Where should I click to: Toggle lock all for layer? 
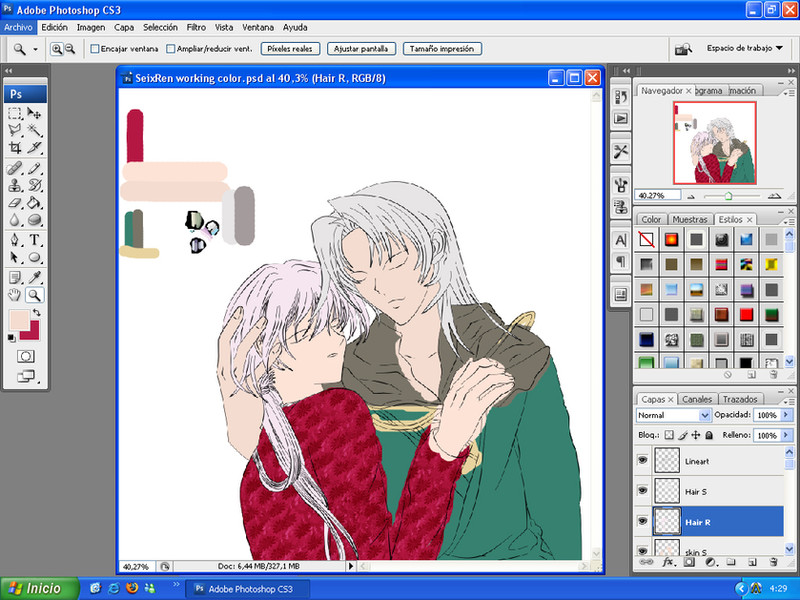pyautogui.click(x=709, y=435)
